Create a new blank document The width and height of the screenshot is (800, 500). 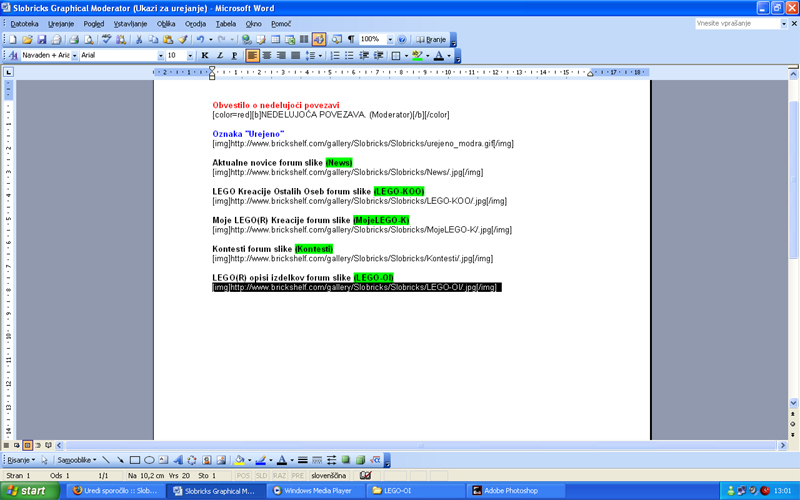pos(13,39)
